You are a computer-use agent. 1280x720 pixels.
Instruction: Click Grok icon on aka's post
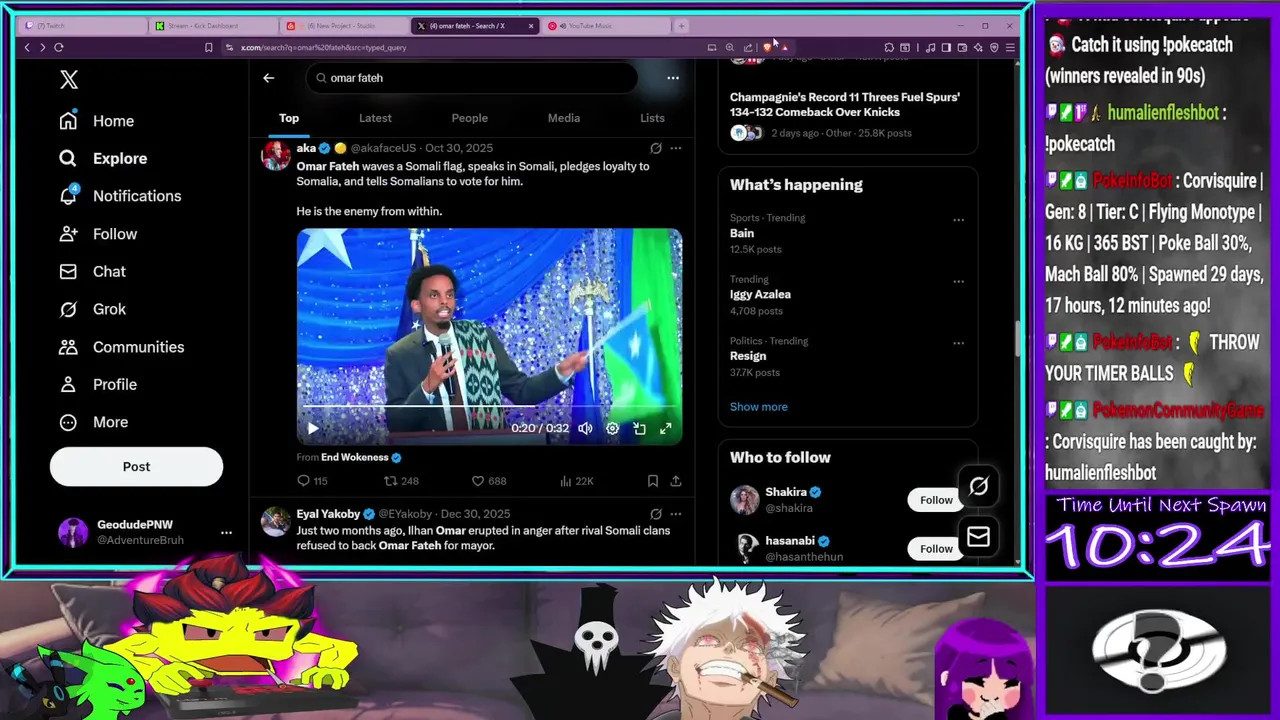656,148
